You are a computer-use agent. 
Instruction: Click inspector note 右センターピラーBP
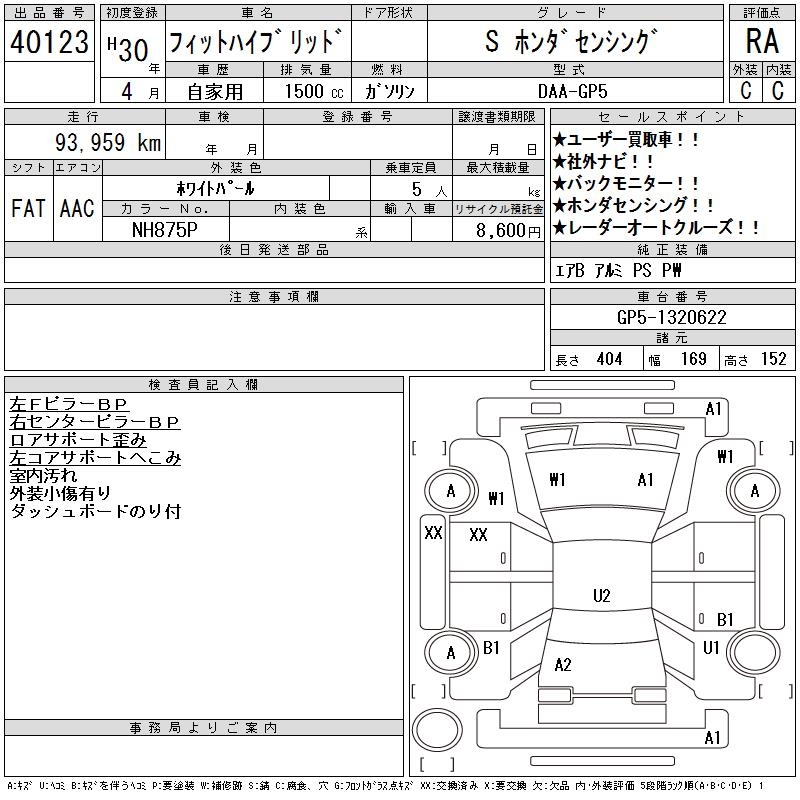[x=95, y=422]
